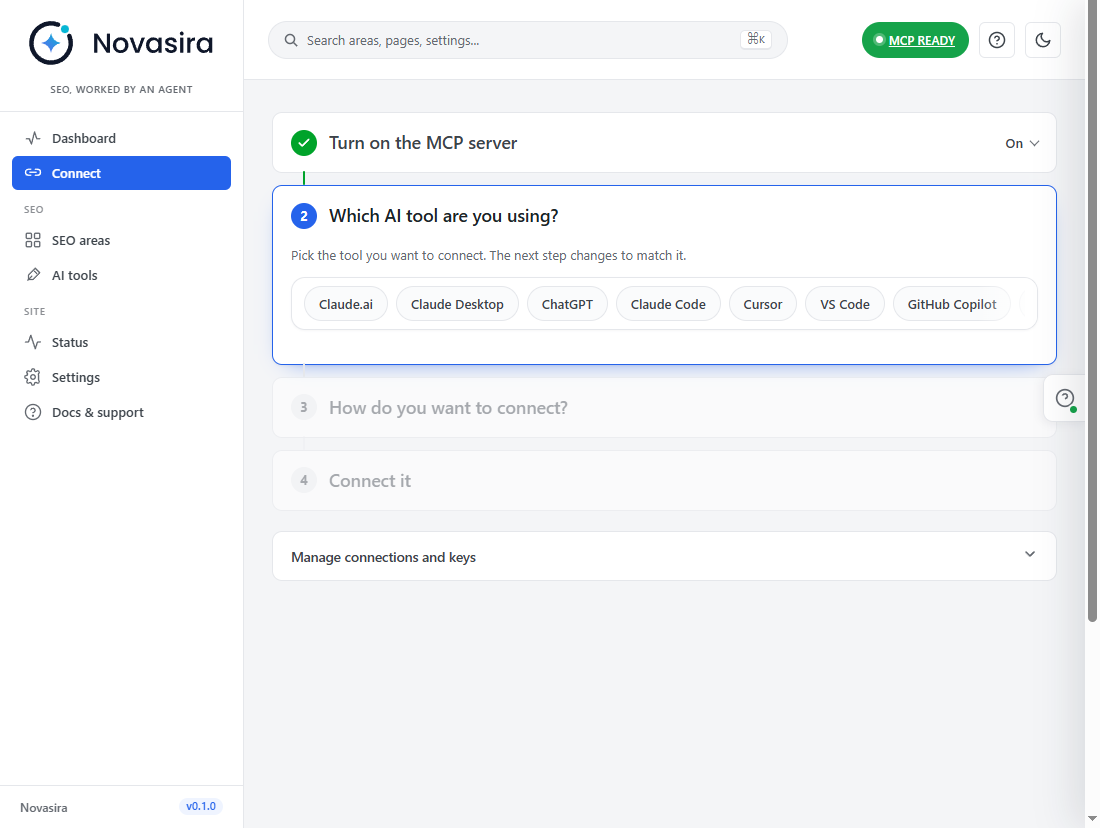
Task: Click the ⌘K shortcut badge
Action: click(x=756, y=39)
